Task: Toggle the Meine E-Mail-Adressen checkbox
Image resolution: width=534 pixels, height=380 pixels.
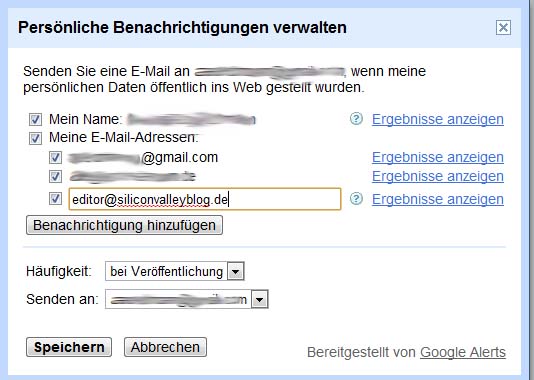Action: [35, 138]
